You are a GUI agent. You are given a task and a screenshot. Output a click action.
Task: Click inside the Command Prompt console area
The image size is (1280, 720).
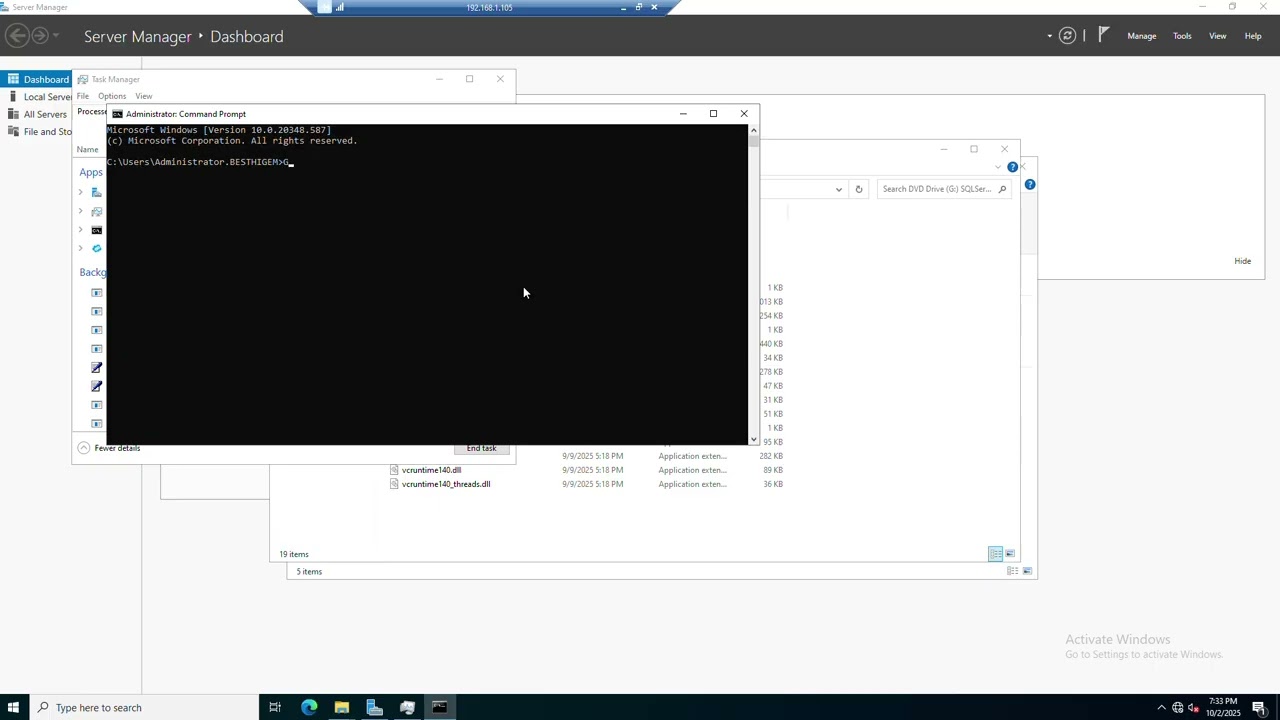(427, 284)
